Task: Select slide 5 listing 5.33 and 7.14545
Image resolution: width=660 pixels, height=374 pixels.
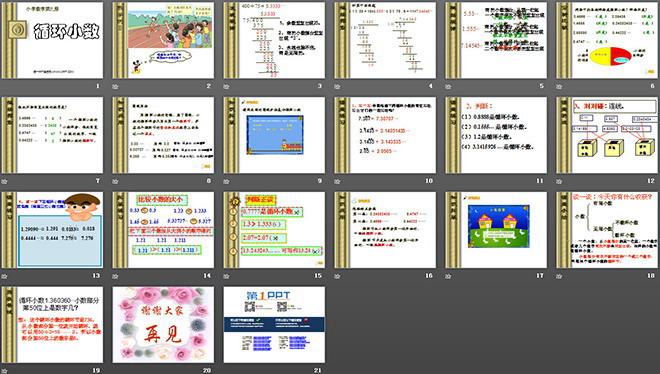Action: click(496, 40)
